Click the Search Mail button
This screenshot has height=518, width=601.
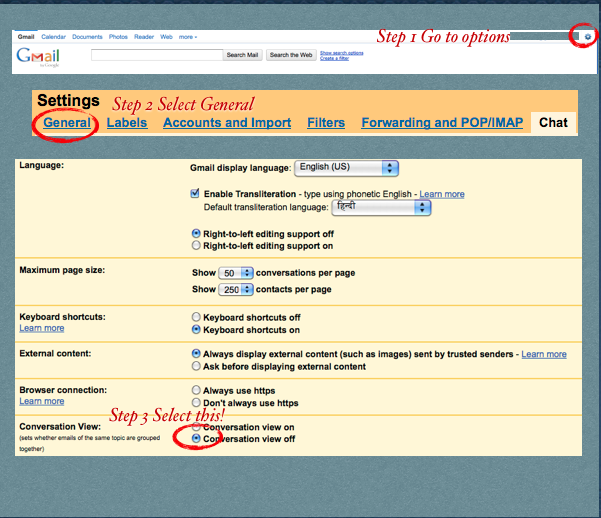click(242, 55)
